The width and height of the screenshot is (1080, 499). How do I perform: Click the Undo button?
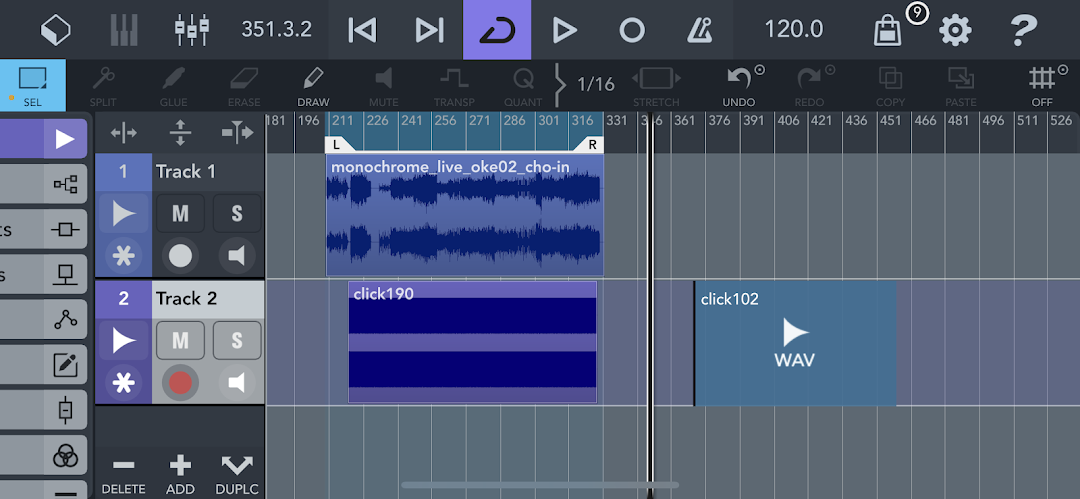739,86
